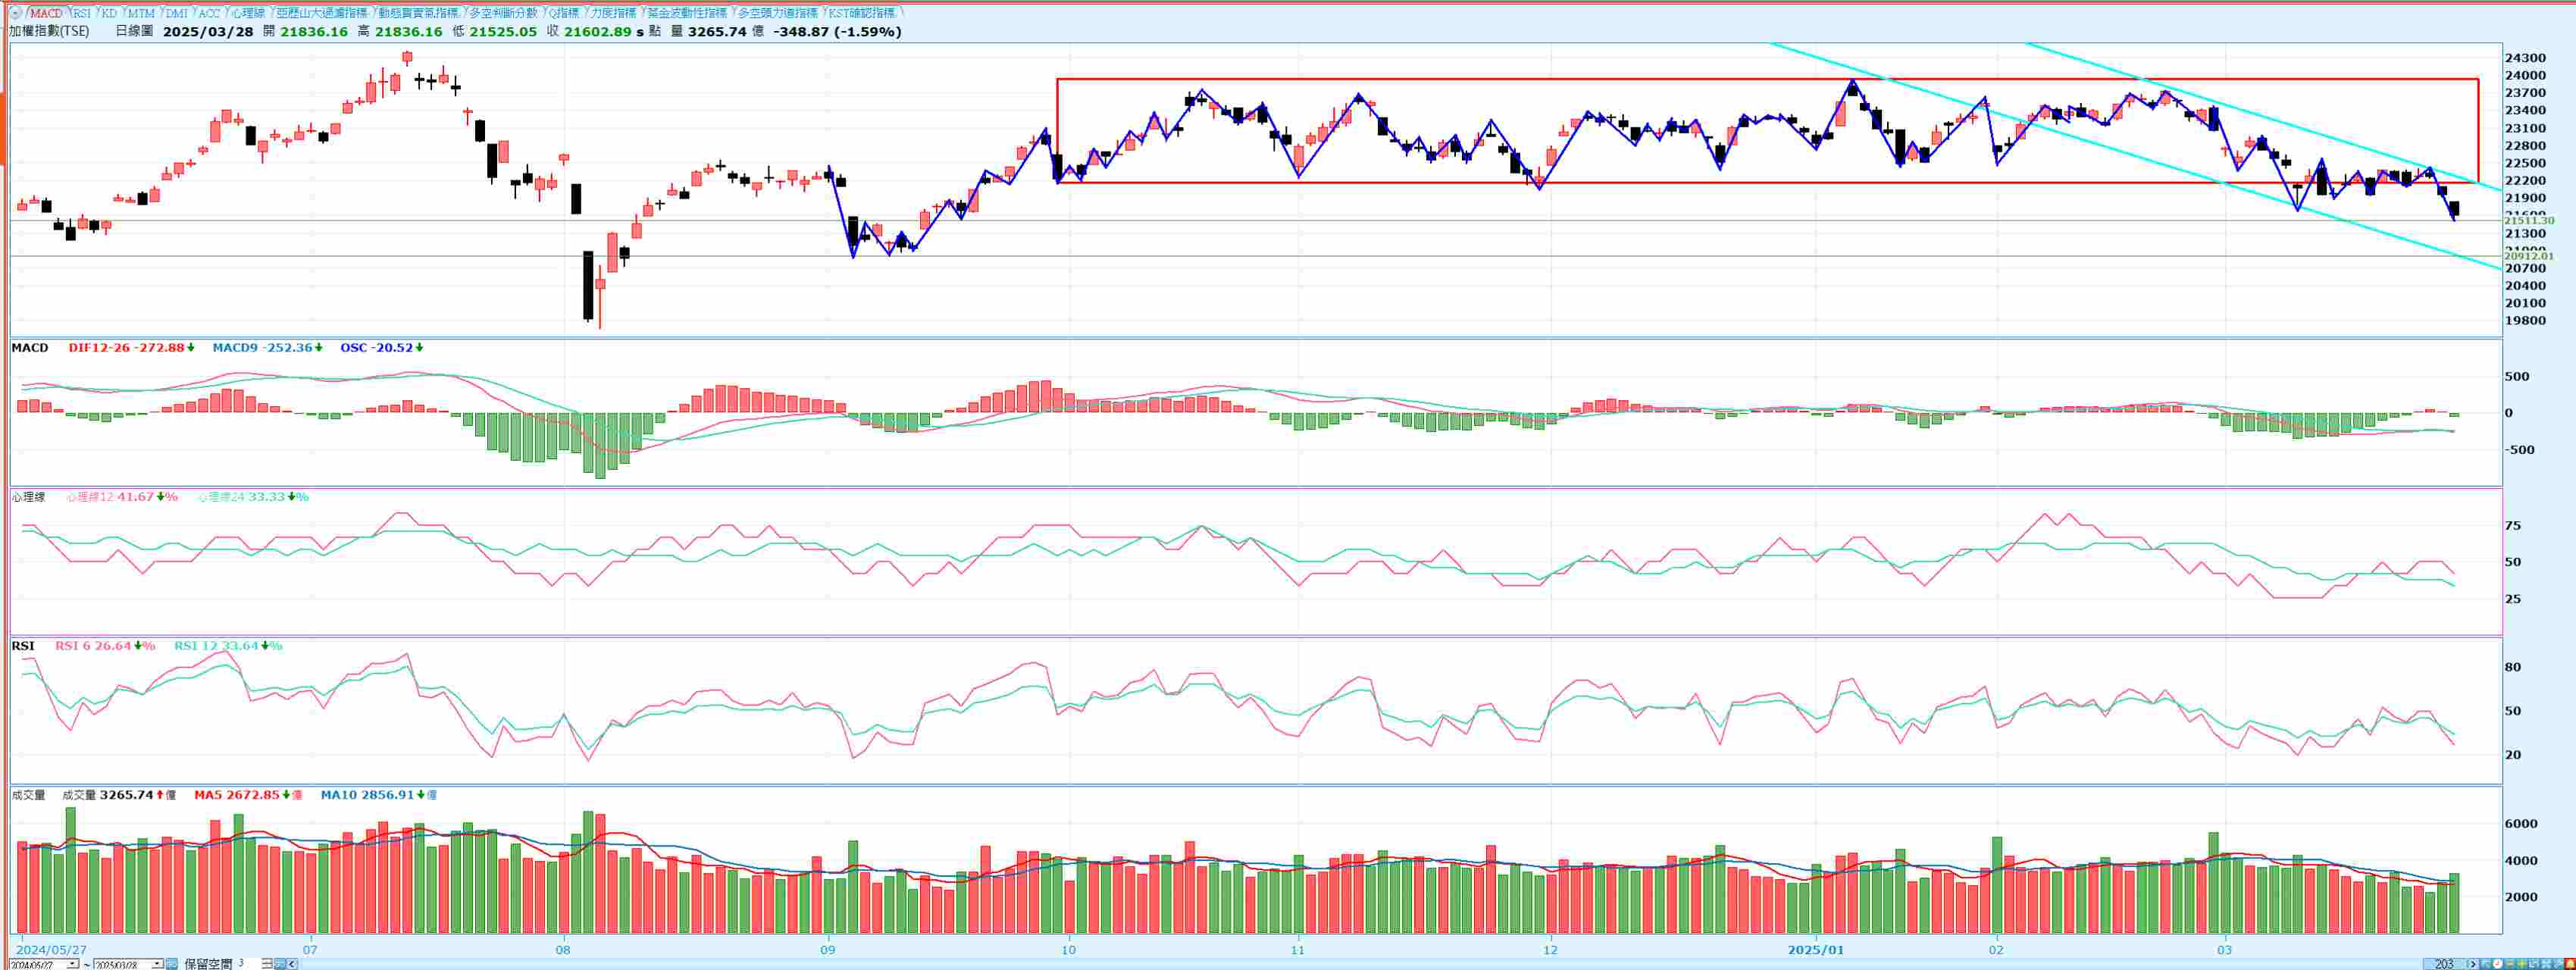Open the KD indicator tab

(x=109, y=13)
